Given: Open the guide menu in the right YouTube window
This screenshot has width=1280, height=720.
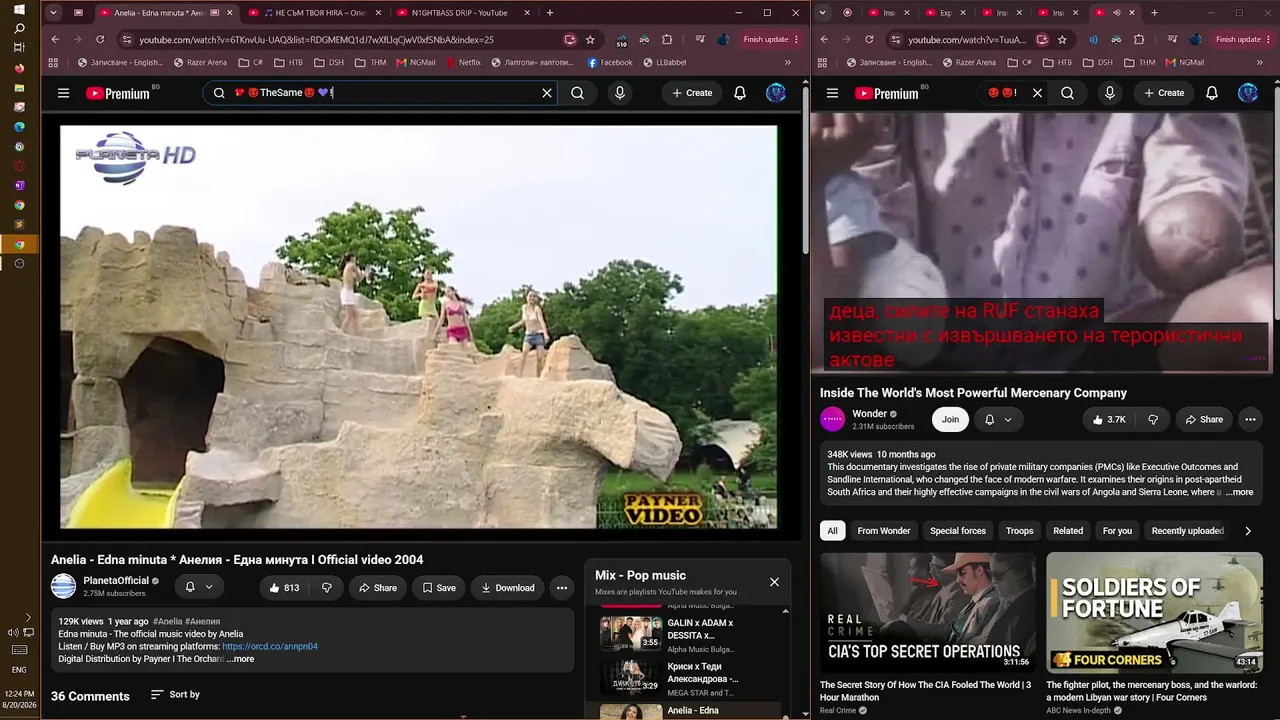Looking at the screenshot, I should (833, 93).
